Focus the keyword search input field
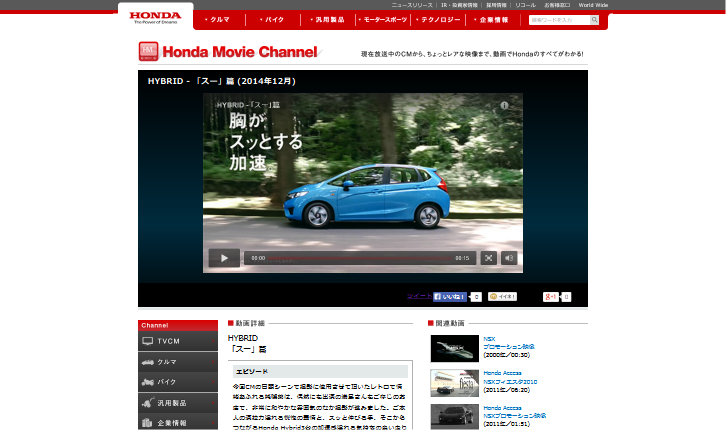 tap(558, 19)
